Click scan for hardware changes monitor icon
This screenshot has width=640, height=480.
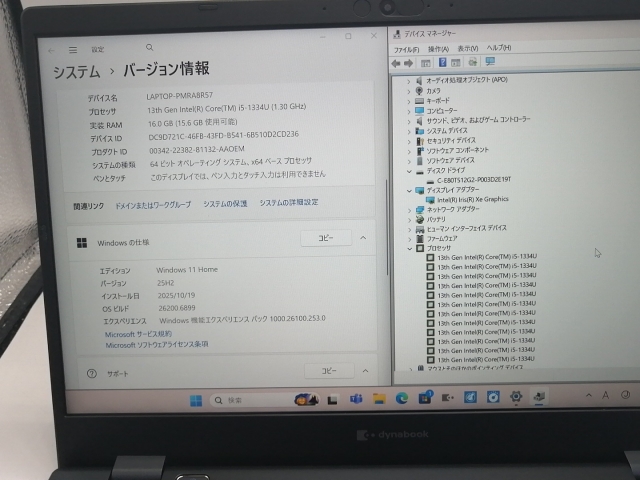(x=490, y=62)
